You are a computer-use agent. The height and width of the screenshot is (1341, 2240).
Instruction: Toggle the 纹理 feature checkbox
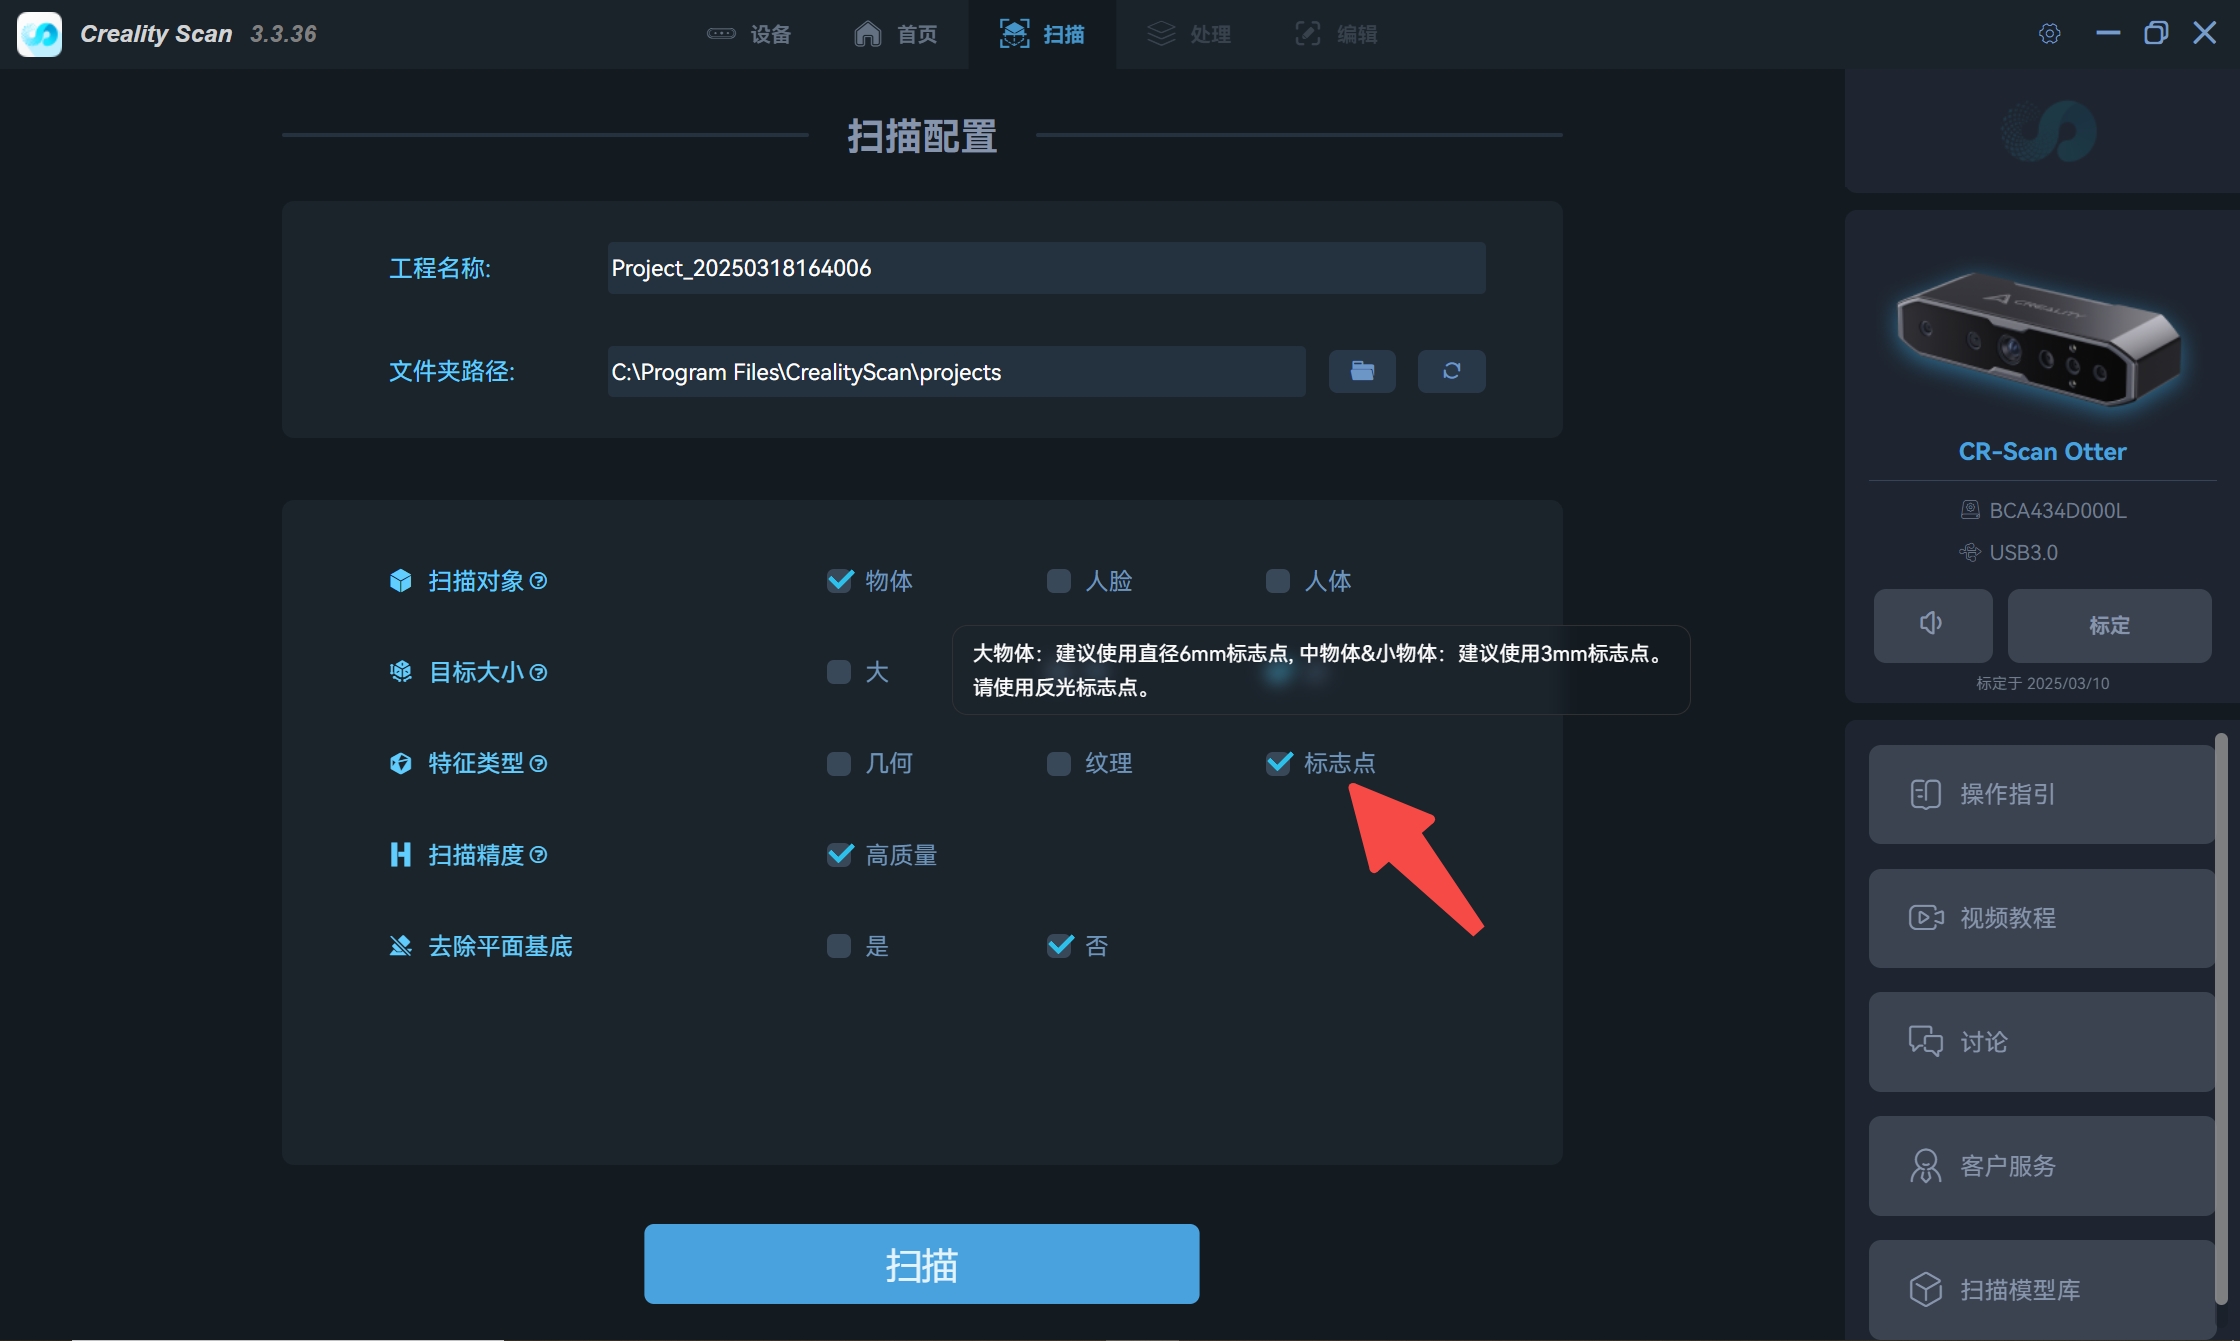tap(1058, 764)
